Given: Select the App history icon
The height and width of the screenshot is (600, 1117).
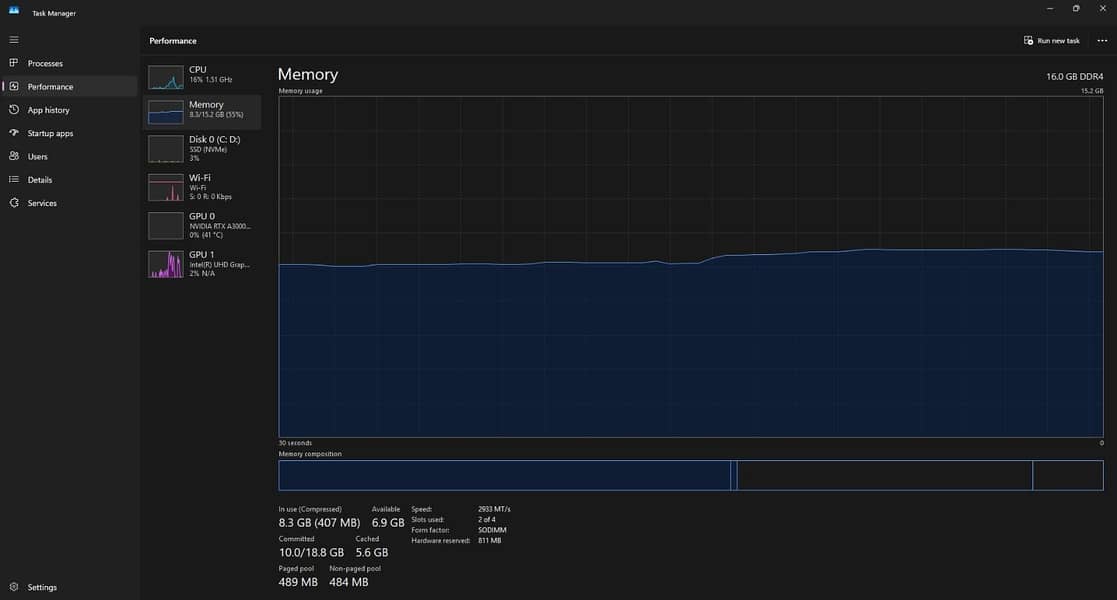Looking at the screenshot, I should point(14,110).
